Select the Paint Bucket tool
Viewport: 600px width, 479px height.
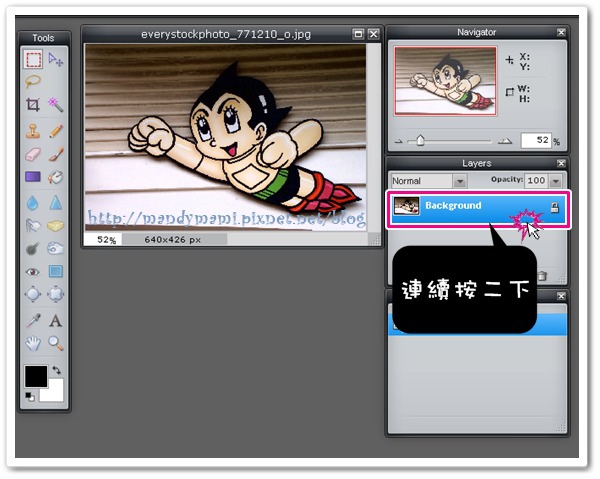(x=56, y=176)
